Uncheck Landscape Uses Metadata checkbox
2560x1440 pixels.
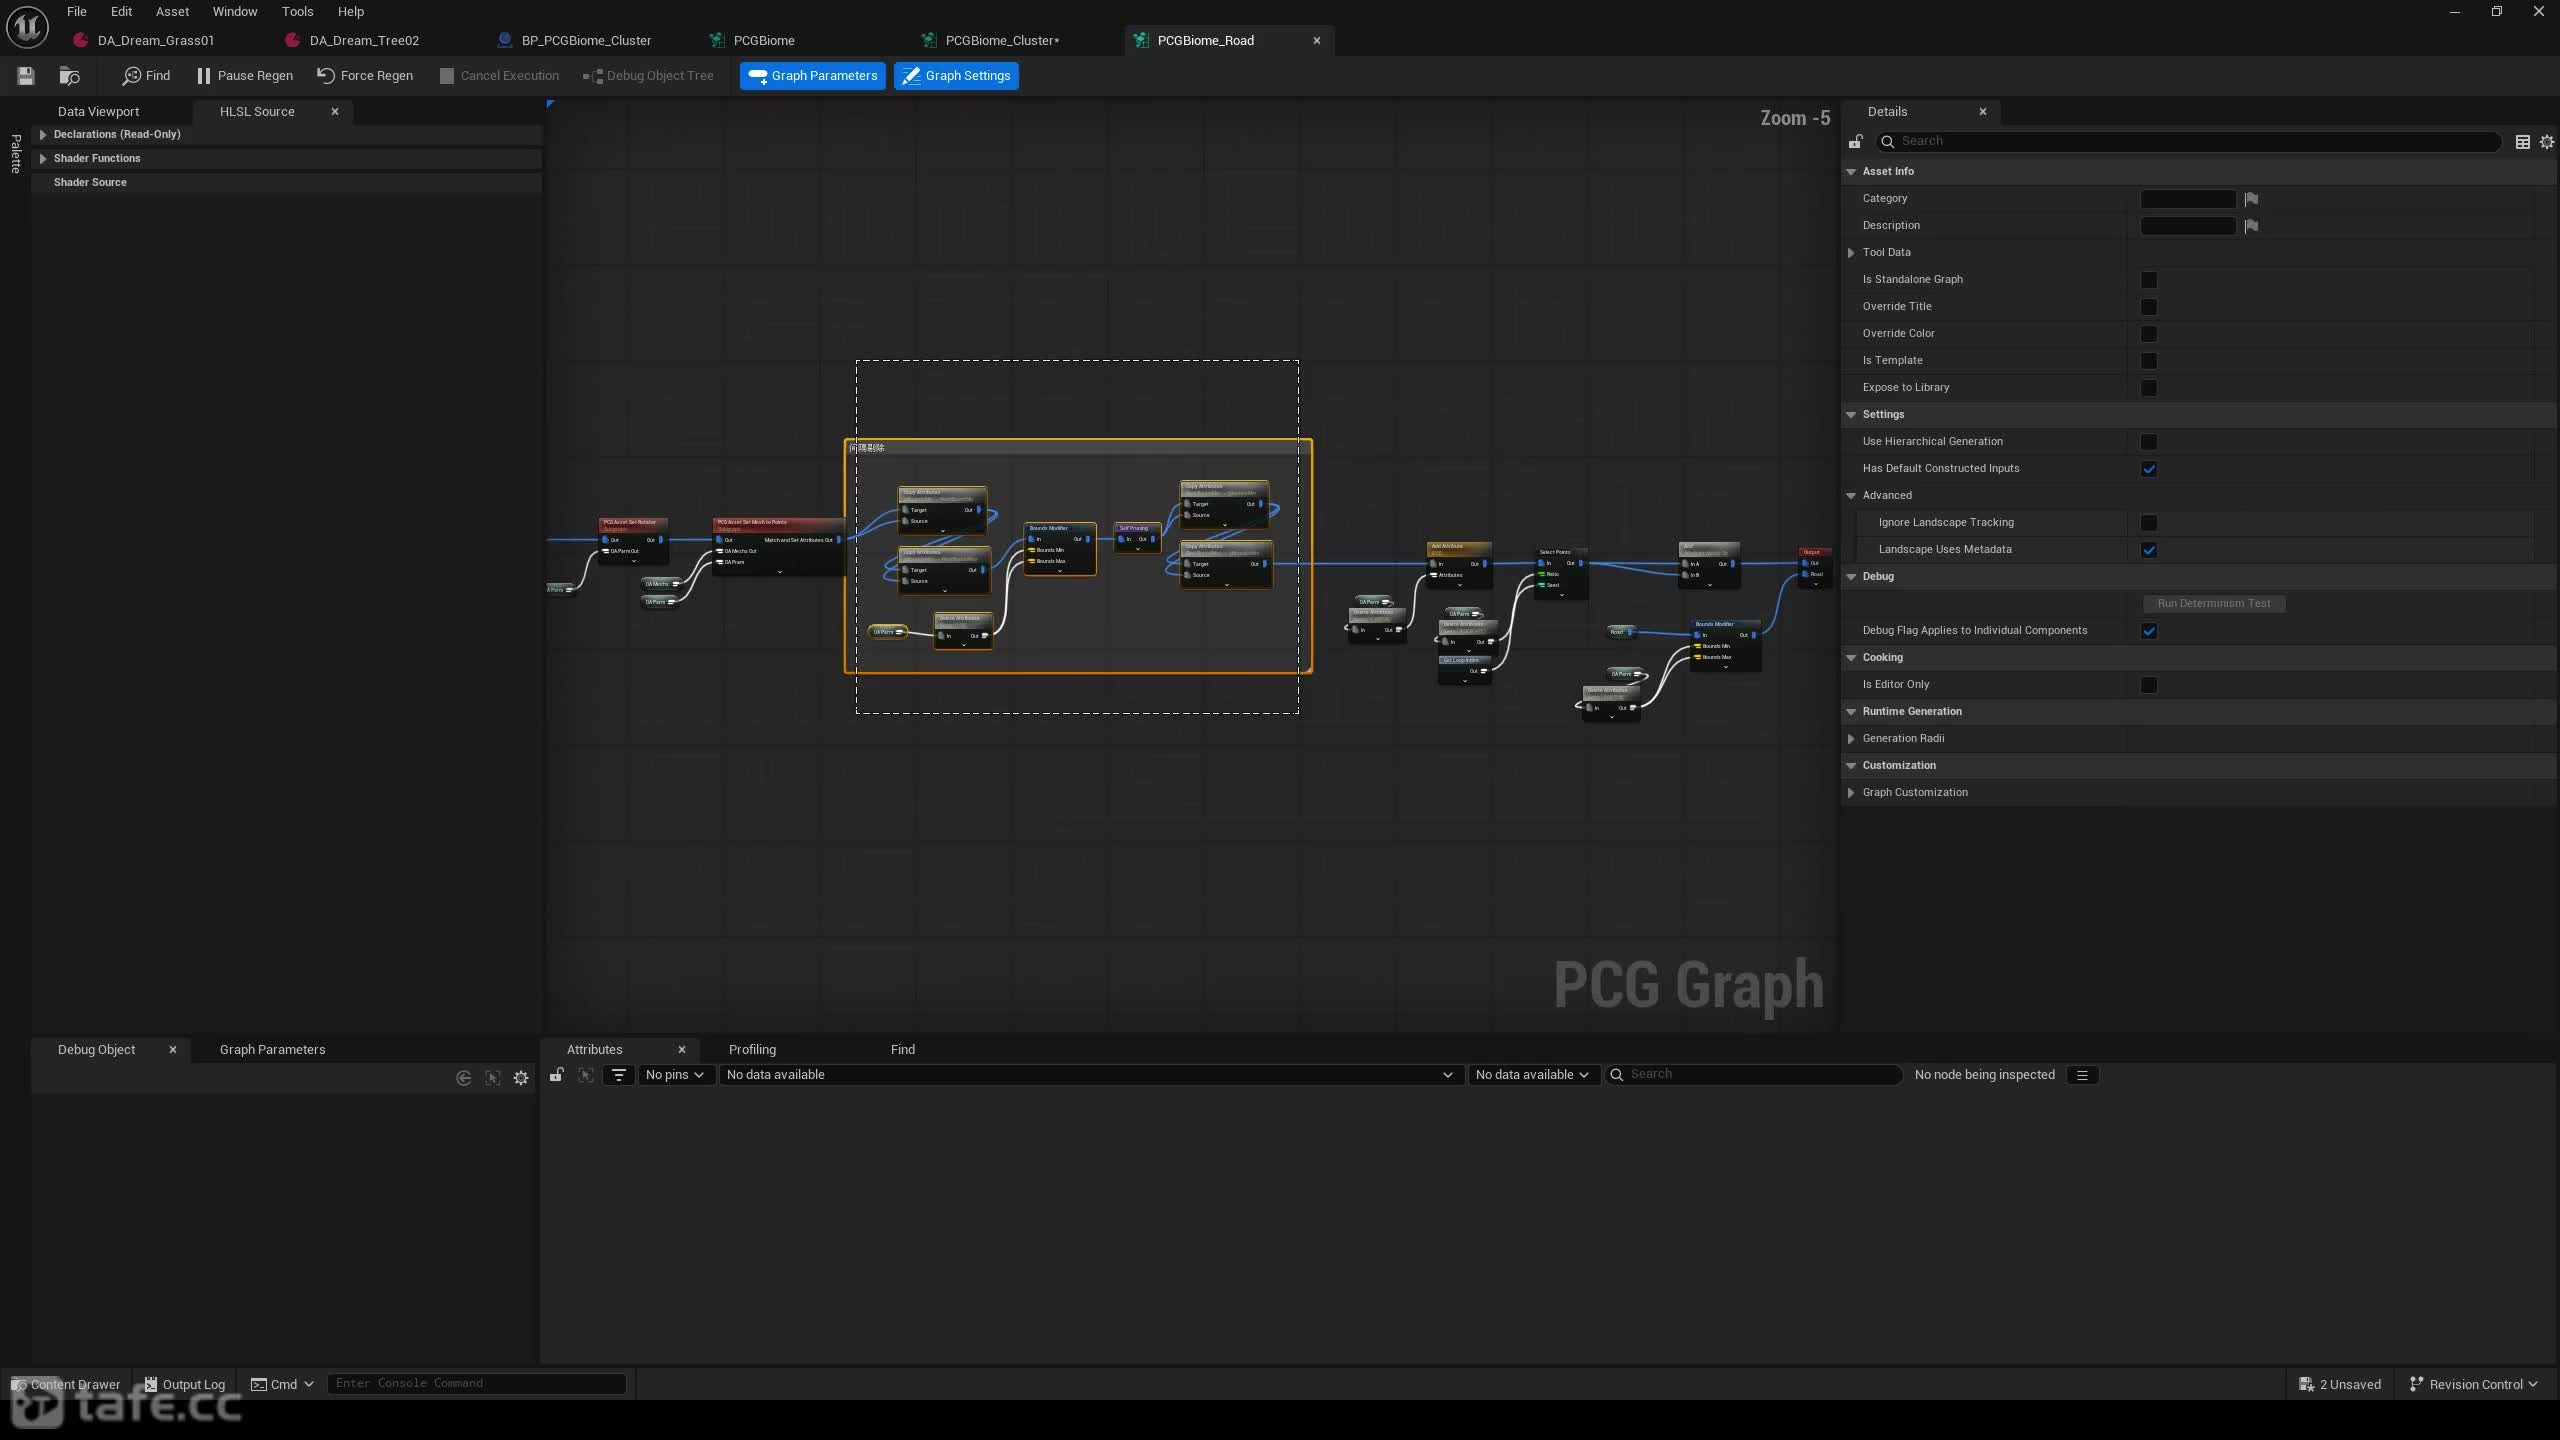click(x=2148, y=550)
